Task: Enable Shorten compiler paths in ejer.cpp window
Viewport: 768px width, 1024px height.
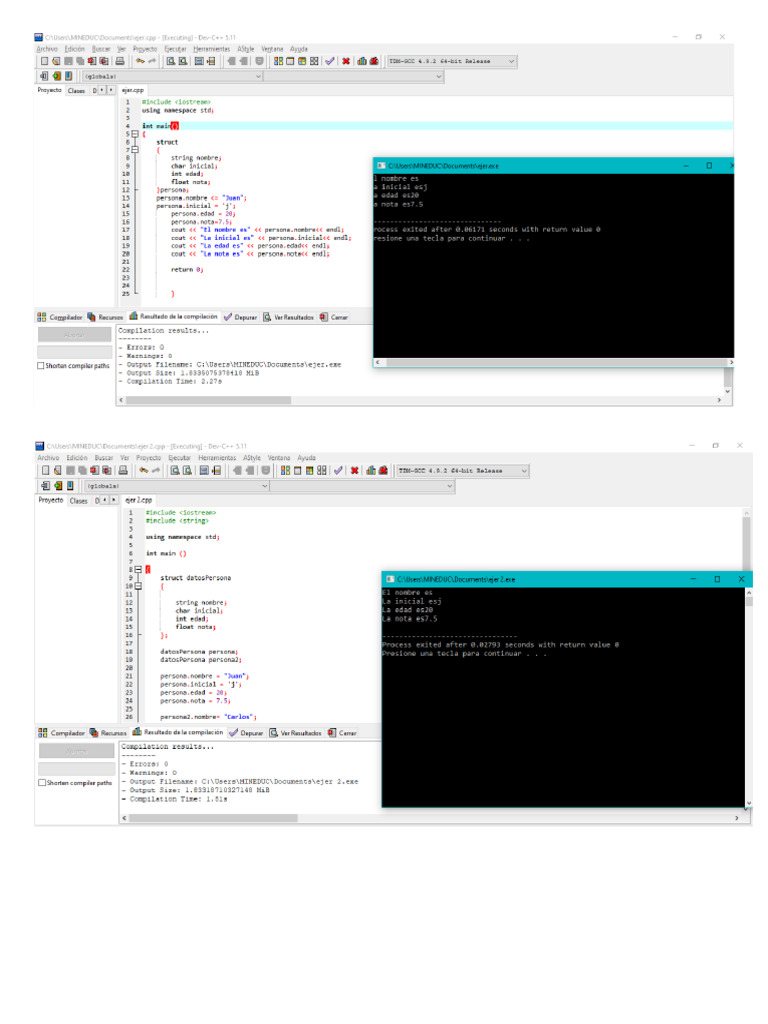Action: [x=41, y=366]
